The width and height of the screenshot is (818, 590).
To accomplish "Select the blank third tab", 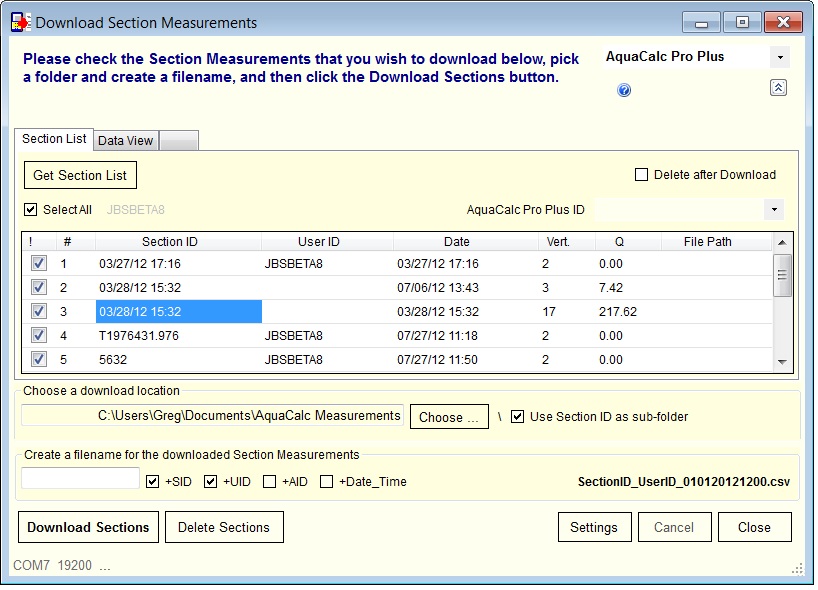I will coord(179,141).
